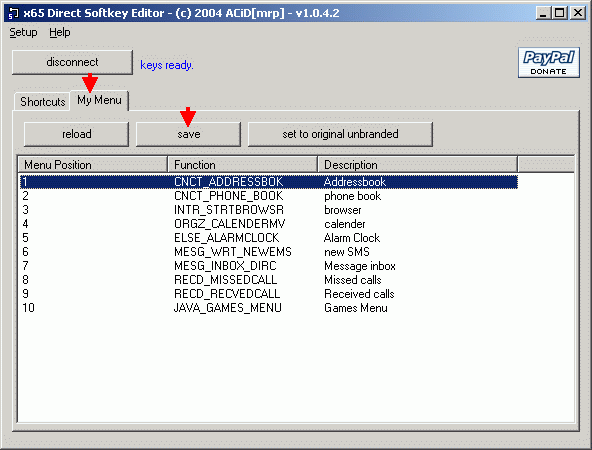Select the MESG_INBOX_DIRC Message inbox row

coord(269,266)
